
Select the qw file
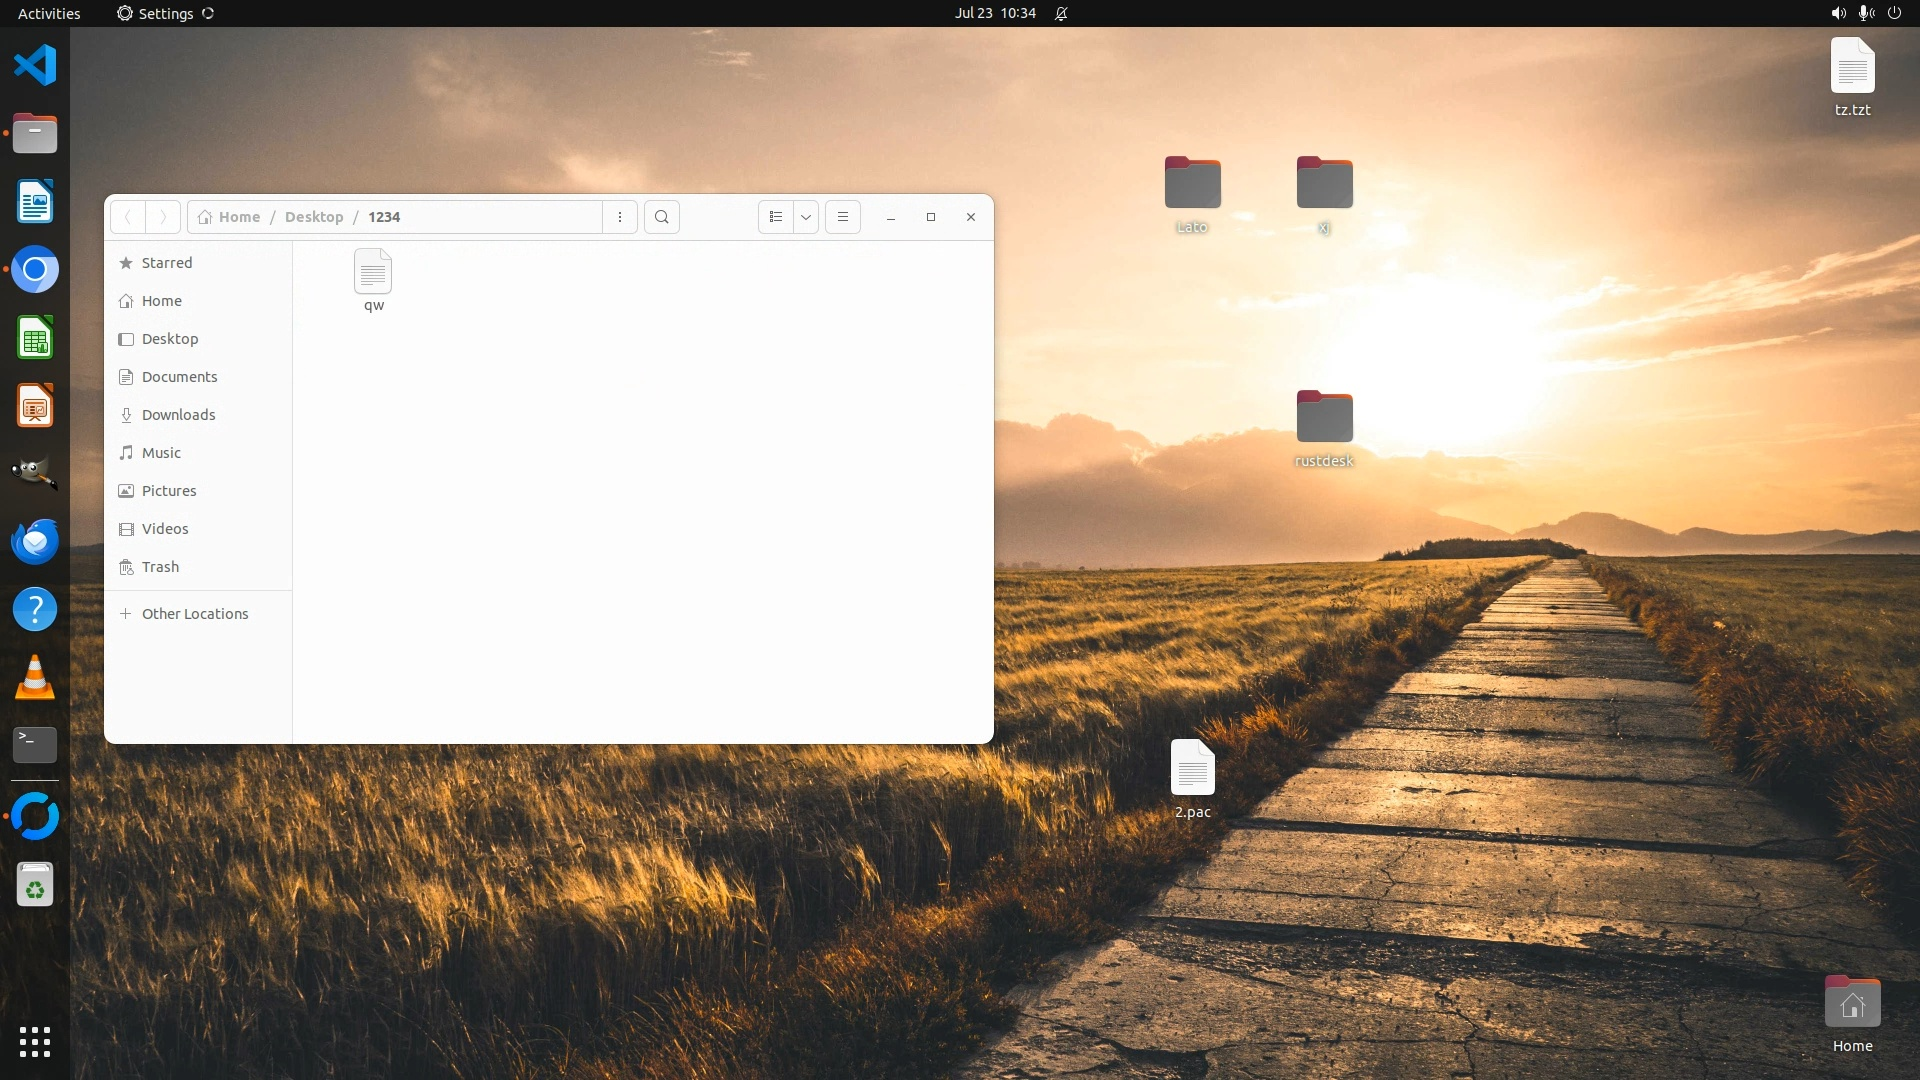click(373, 281)
